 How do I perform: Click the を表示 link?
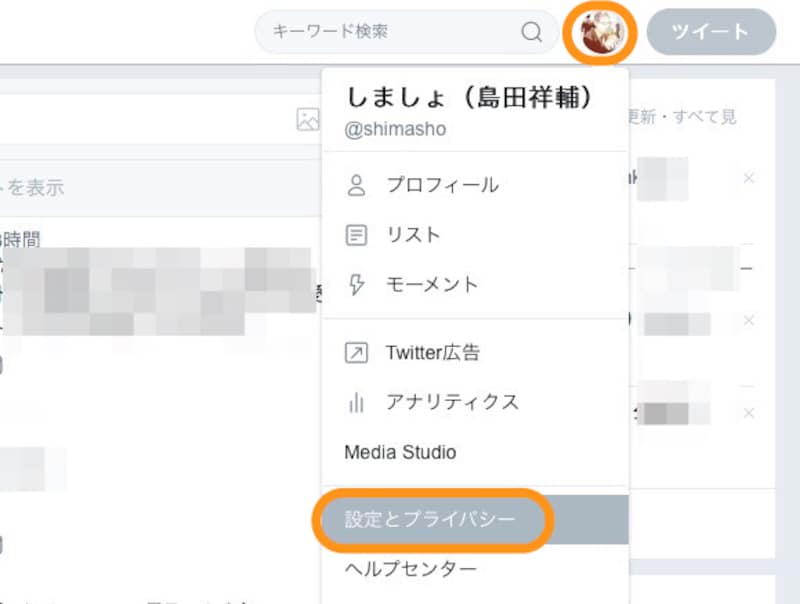point(33,187)
